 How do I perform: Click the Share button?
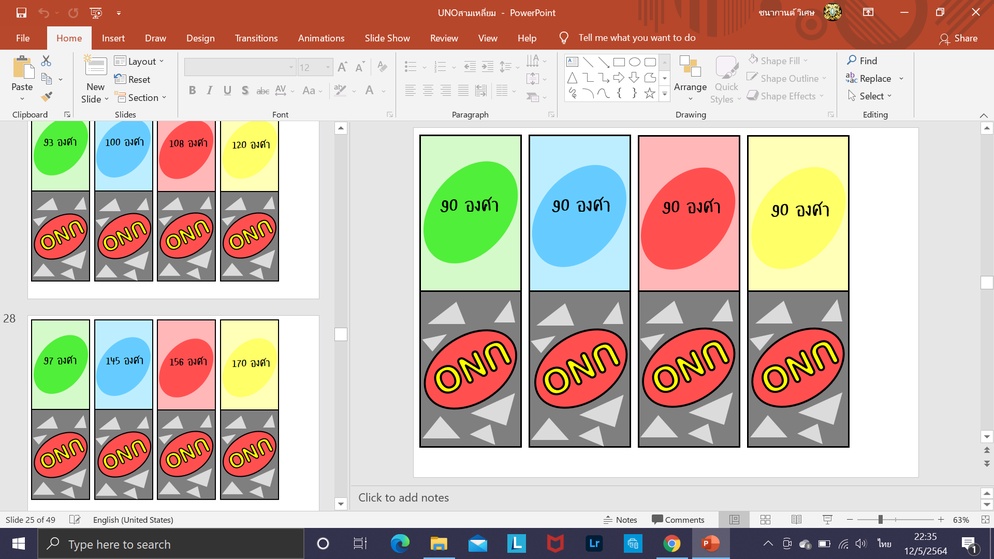(x=958, y=38)
